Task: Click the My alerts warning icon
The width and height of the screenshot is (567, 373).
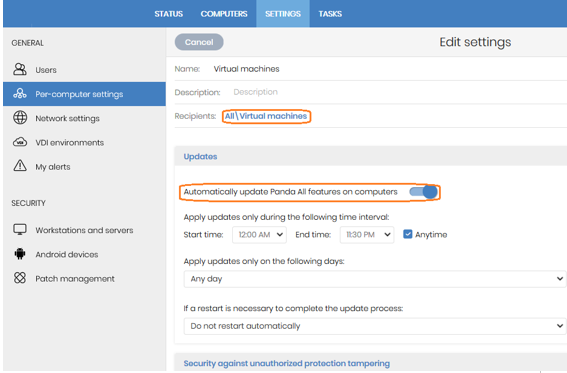Action: point(20,166)
